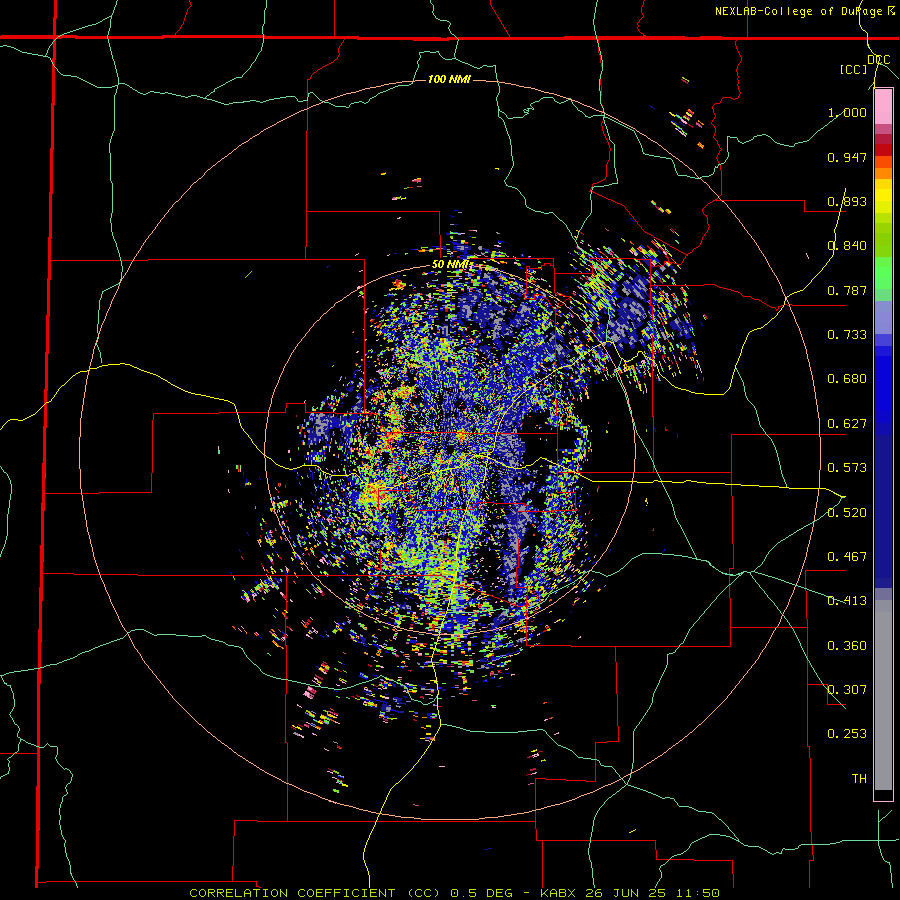Screen dimensions: 900x900
Task: Pick the light pink segment of the color bar
Action: point(883,107)
